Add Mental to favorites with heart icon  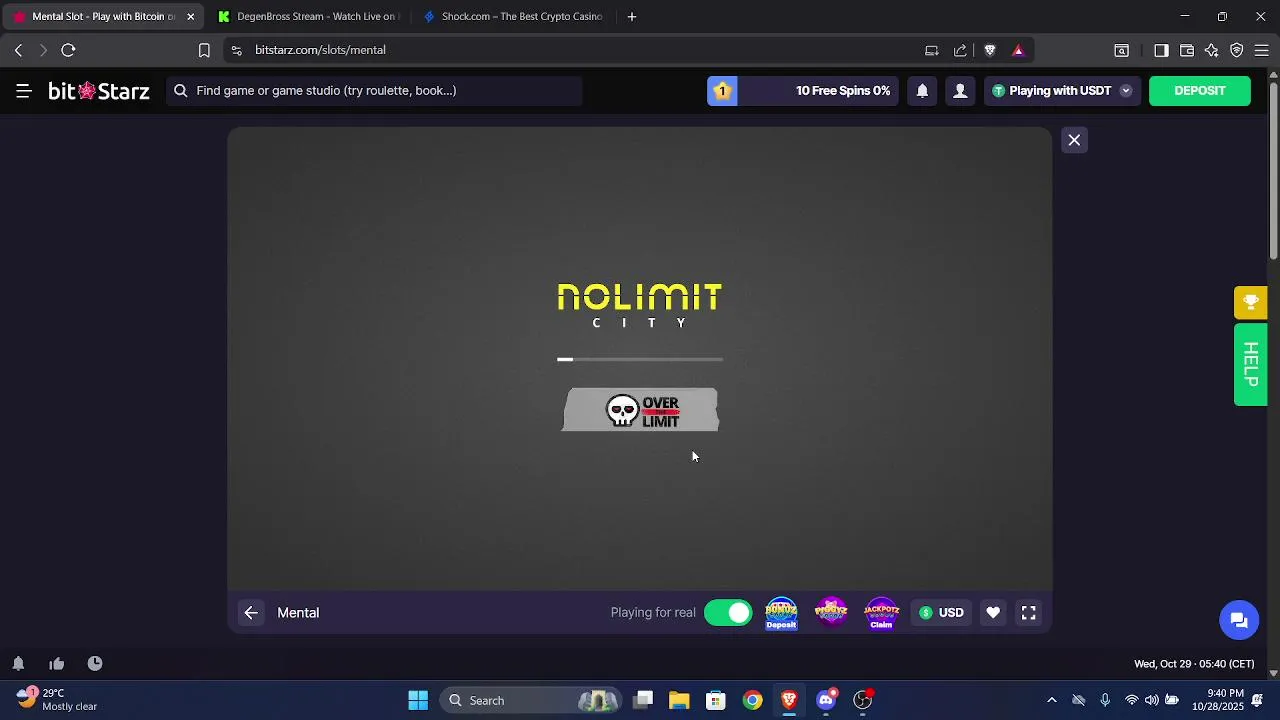993,613
